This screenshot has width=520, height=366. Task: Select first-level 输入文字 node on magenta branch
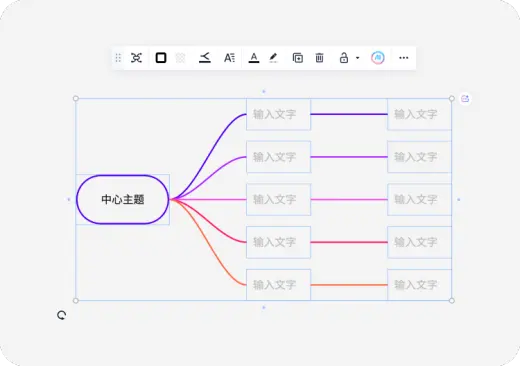tap(278, 199)
